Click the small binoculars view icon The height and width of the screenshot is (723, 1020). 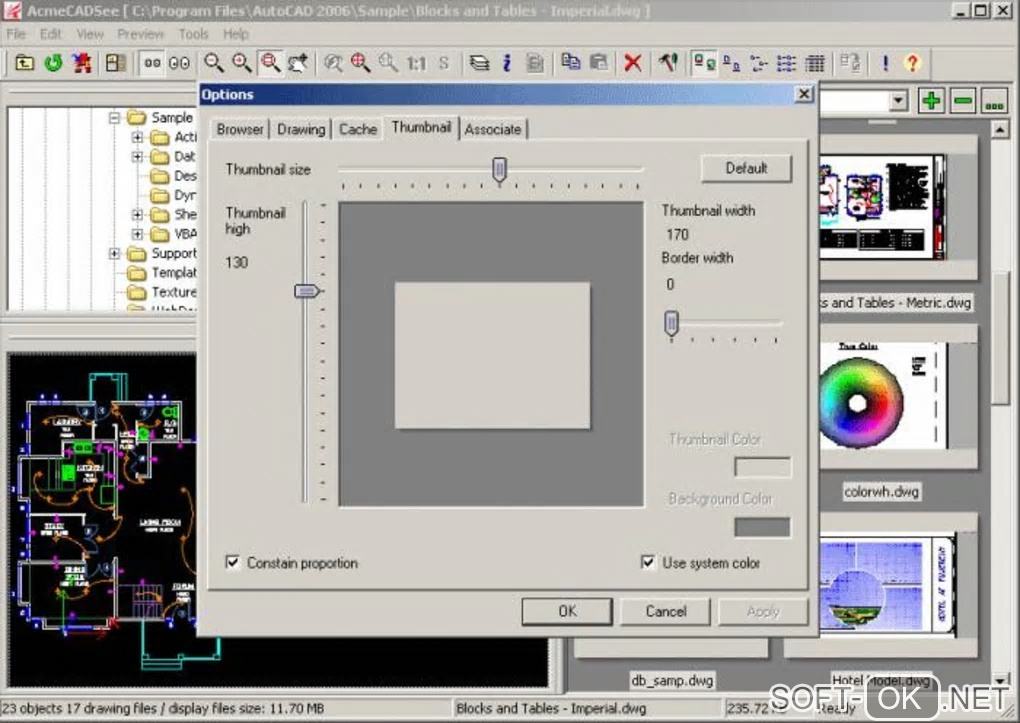point(152,63)
